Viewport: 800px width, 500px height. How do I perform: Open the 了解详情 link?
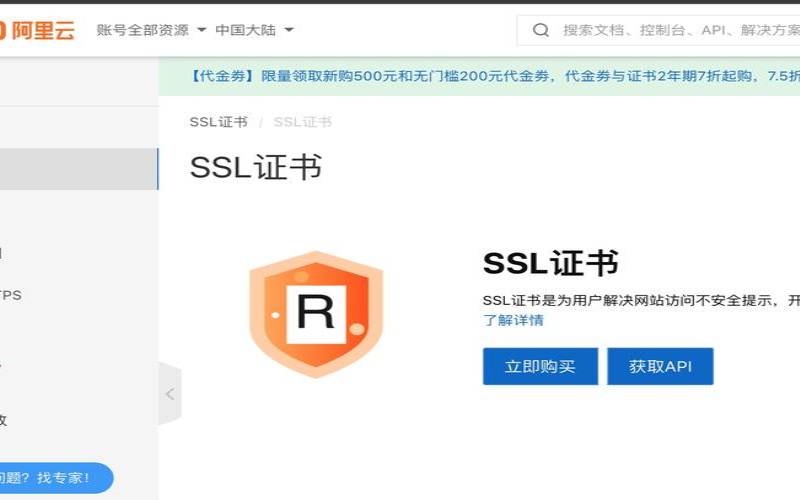[x=513, y=320]
